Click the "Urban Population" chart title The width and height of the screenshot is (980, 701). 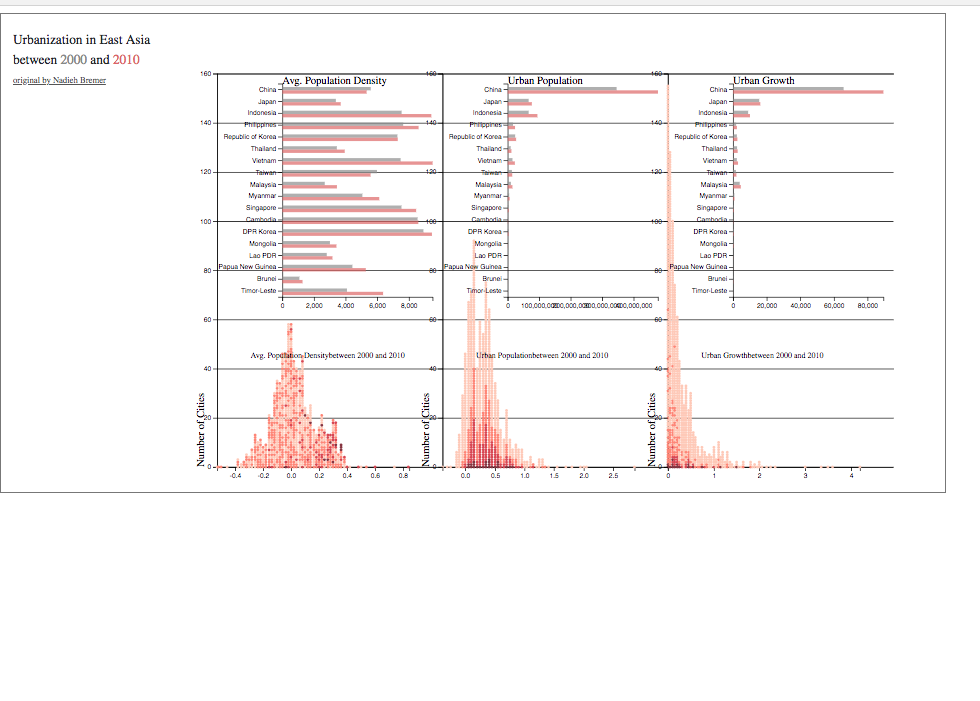545,81
